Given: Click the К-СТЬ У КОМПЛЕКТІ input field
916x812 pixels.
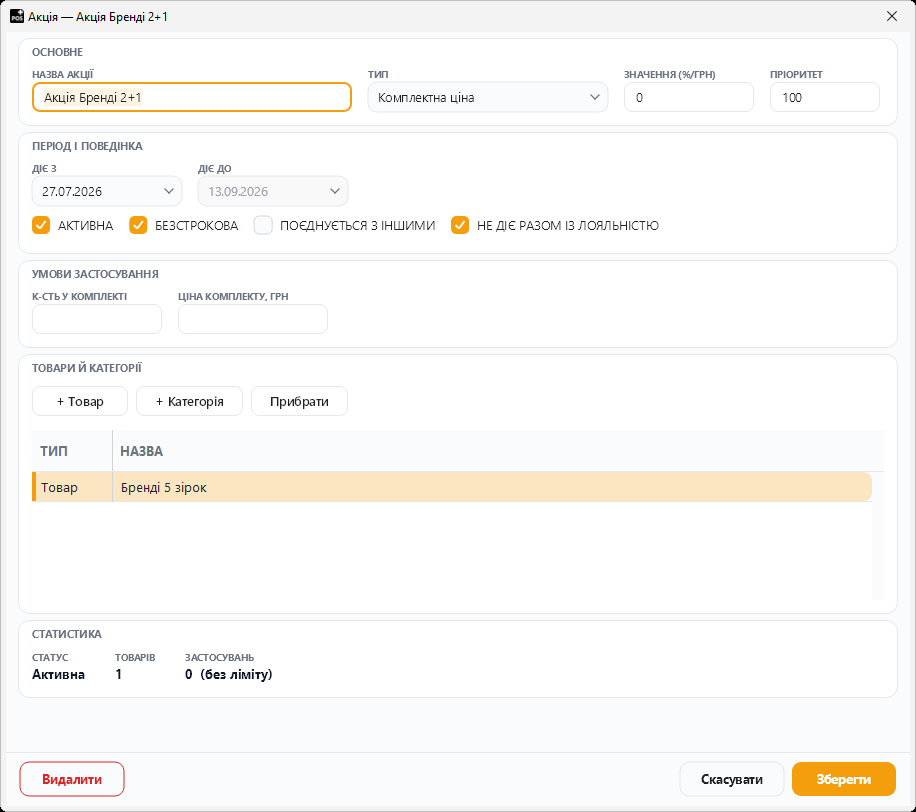Looking at the screenshot, I should (x=97, y=319).
